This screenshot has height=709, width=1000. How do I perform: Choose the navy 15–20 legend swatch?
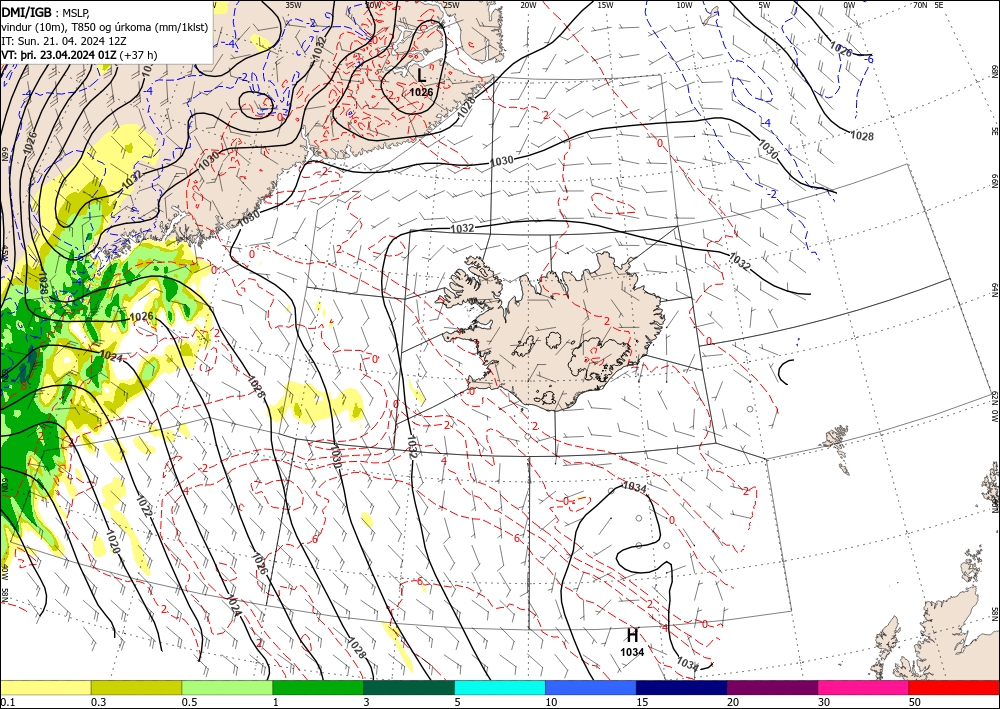(x=682, y=687)
